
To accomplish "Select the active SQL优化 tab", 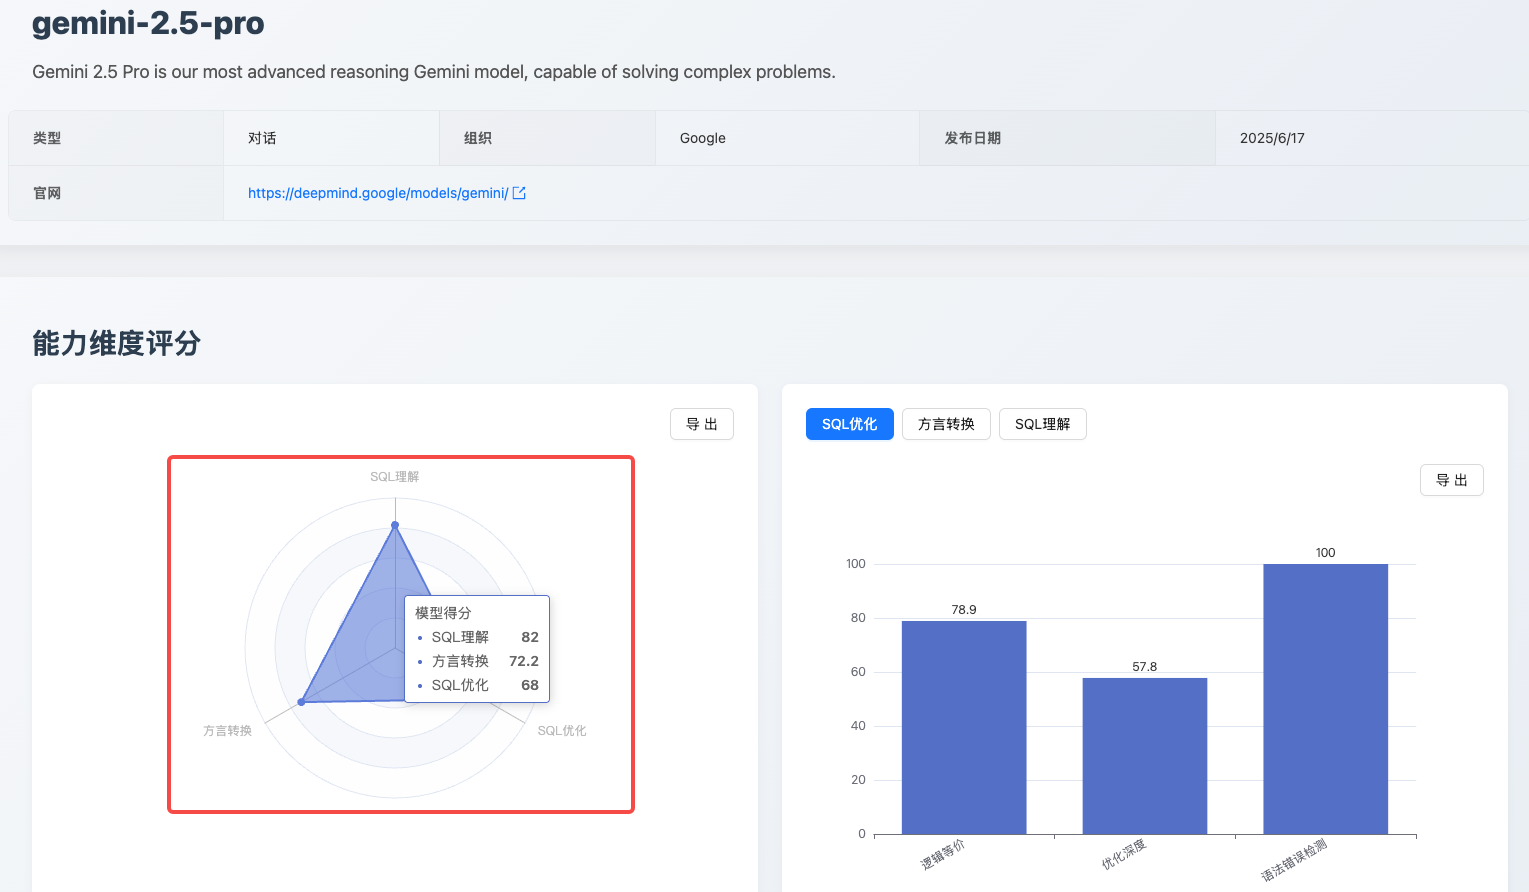I will (x=849, y=424).
